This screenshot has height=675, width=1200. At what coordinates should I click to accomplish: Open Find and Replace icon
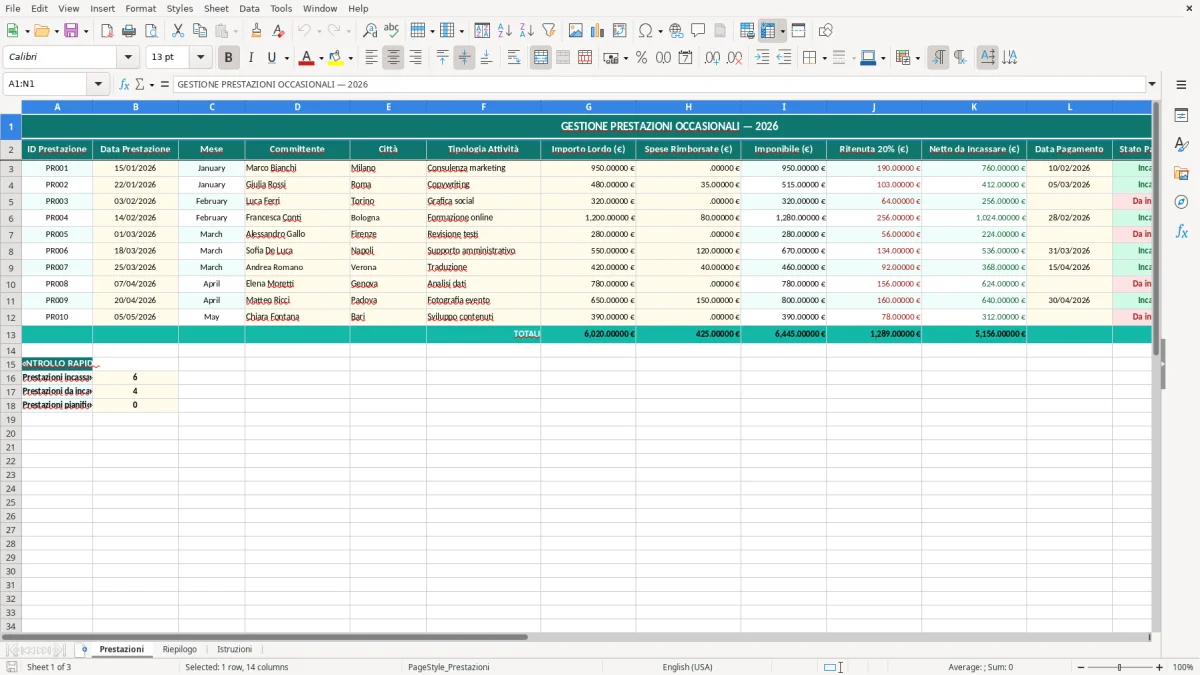(x=370, y=31)
